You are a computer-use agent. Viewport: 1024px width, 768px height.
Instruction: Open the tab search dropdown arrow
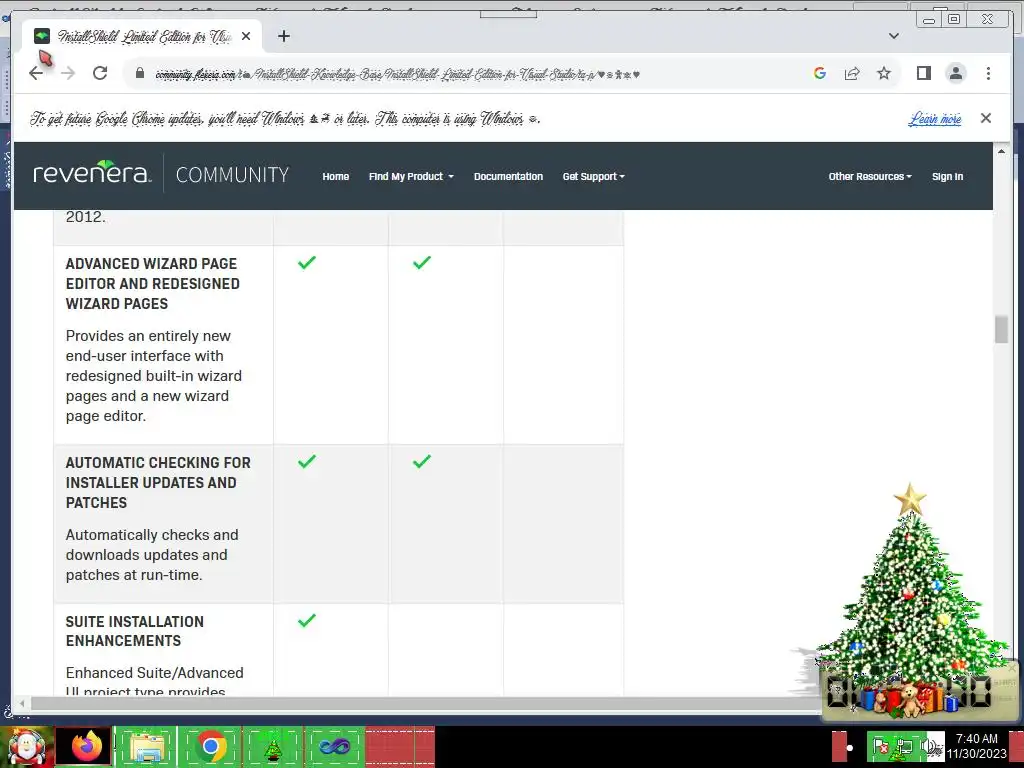pos(894,36)
